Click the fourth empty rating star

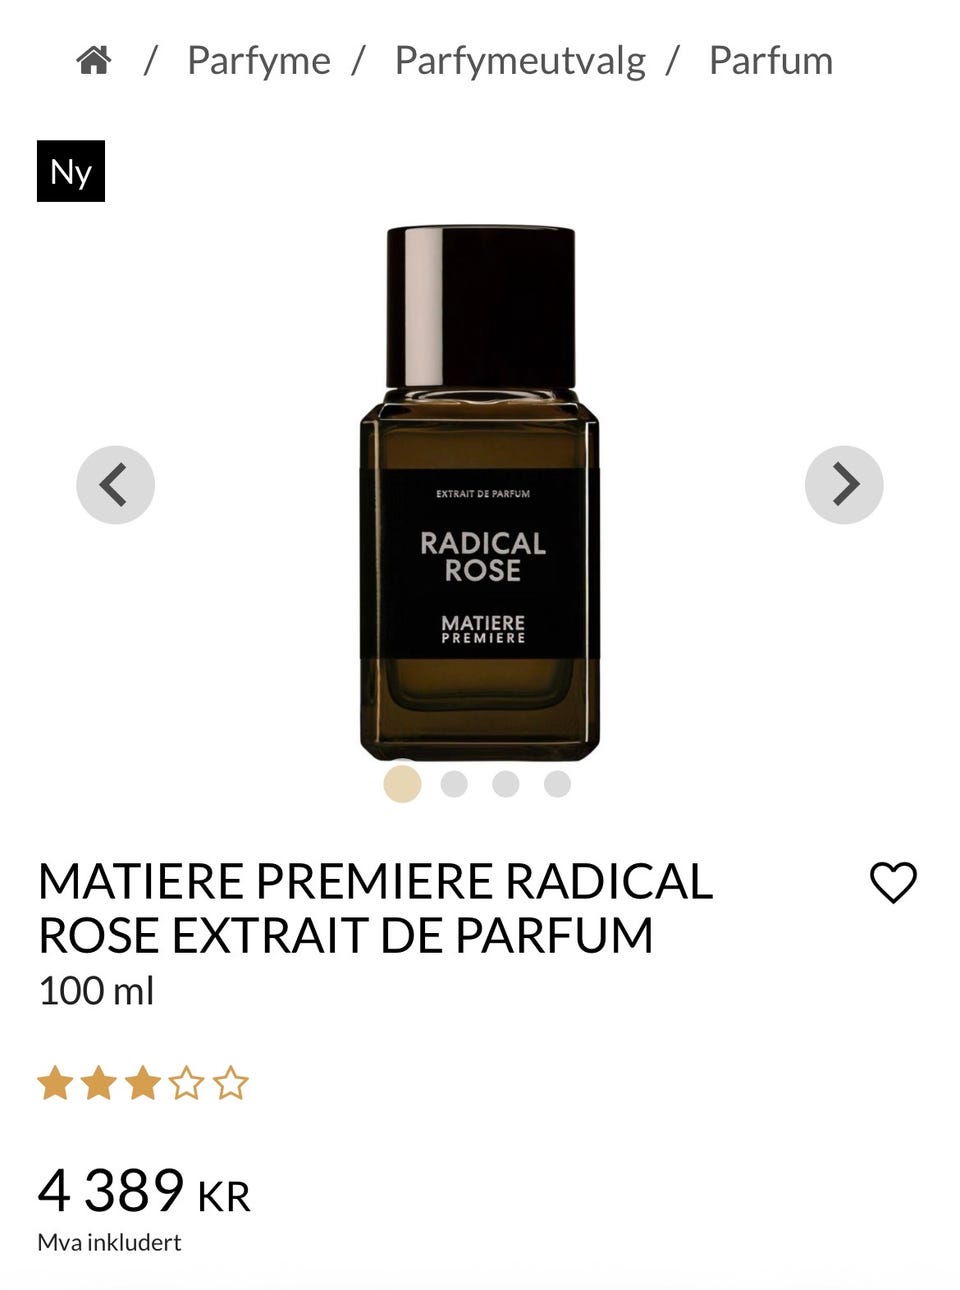pos(187,1083)
